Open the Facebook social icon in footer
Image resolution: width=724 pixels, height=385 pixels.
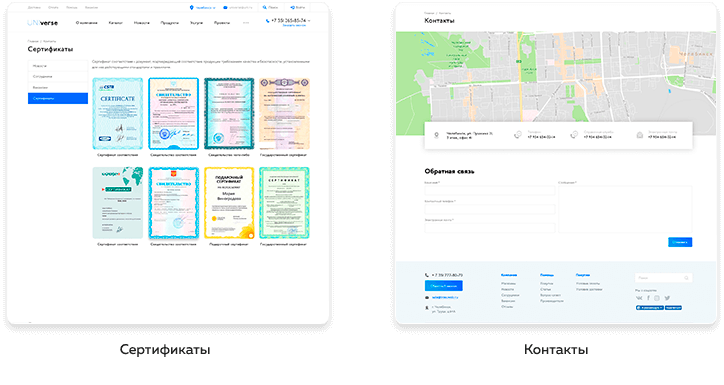point(648,298)
